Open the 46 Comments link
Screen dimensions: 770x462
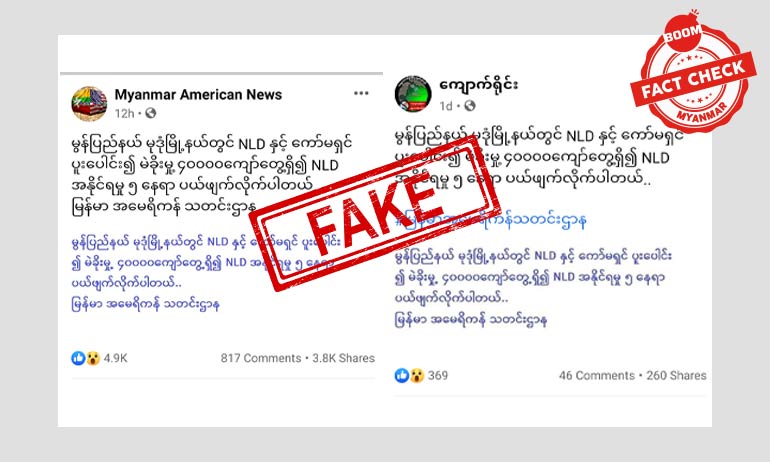597,376
